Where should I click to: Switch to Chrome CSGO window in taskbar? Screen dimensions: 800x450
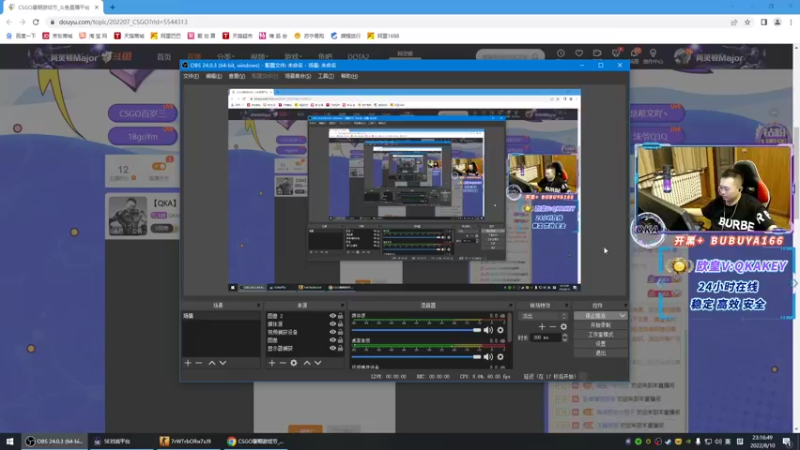coord(255,441)
